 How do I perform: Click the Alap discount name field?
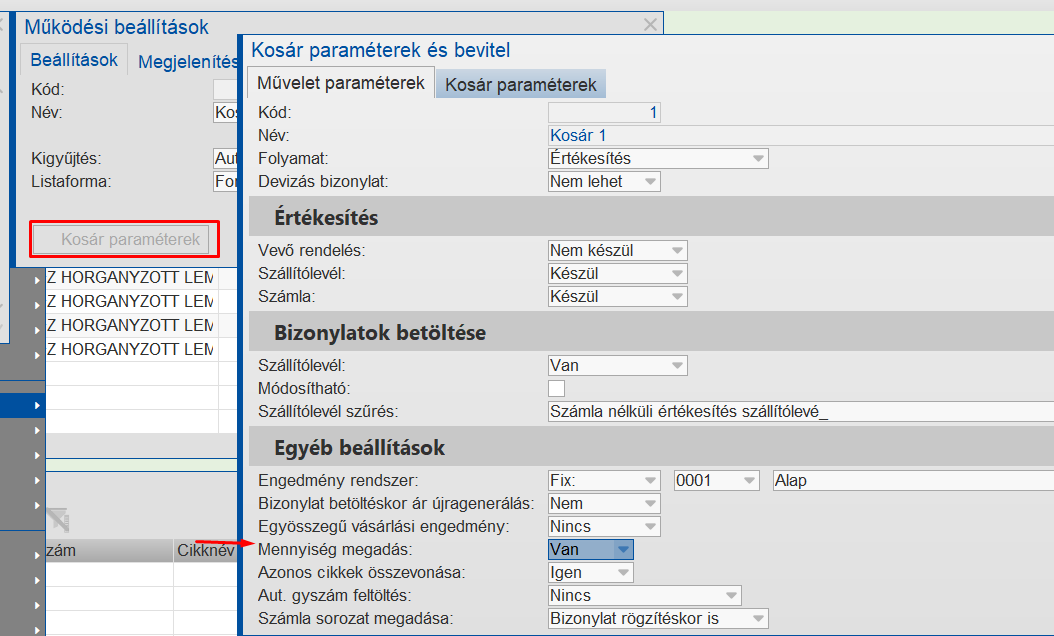tap(913, 481)
